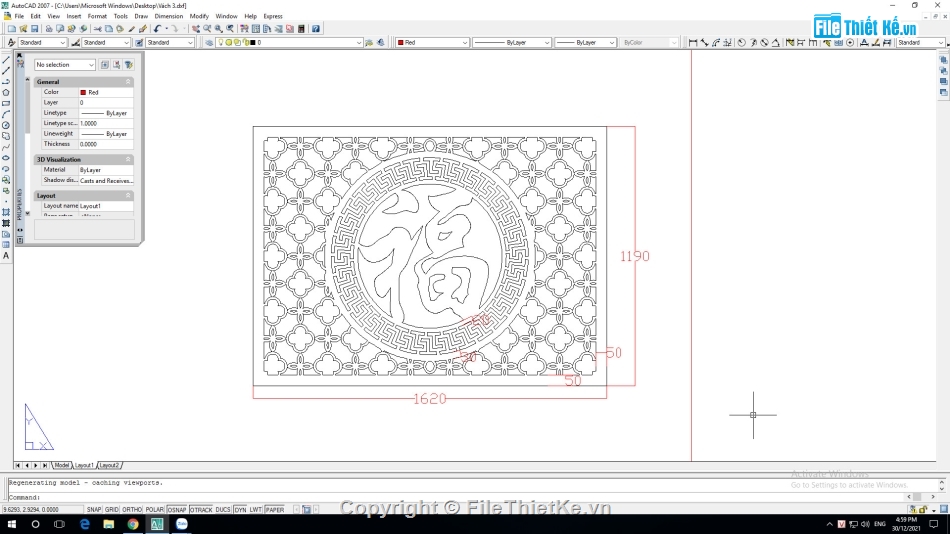Click the Select Objects icon in Properties
The width and height of the screenshot is (950, 534).
pos(116,64)
